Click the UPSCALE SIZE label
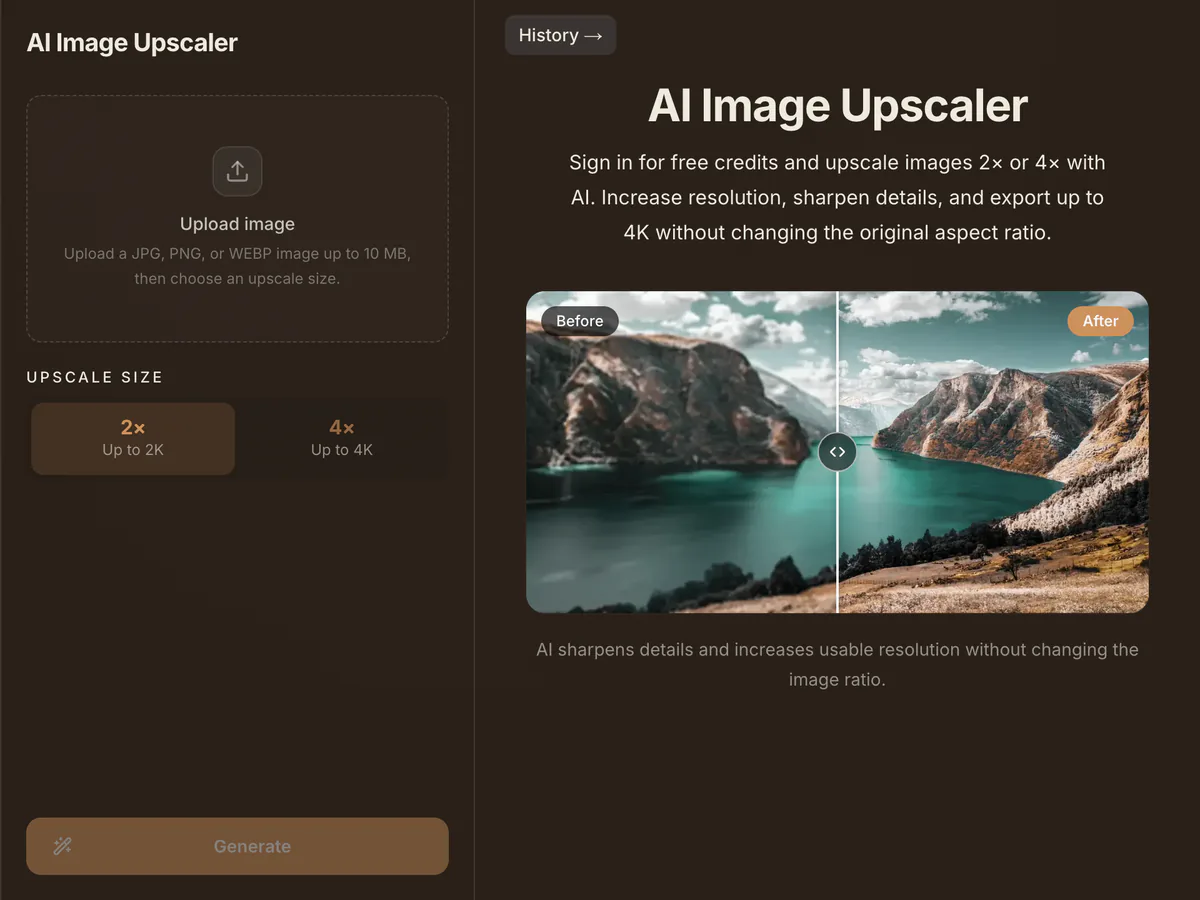 95,377
